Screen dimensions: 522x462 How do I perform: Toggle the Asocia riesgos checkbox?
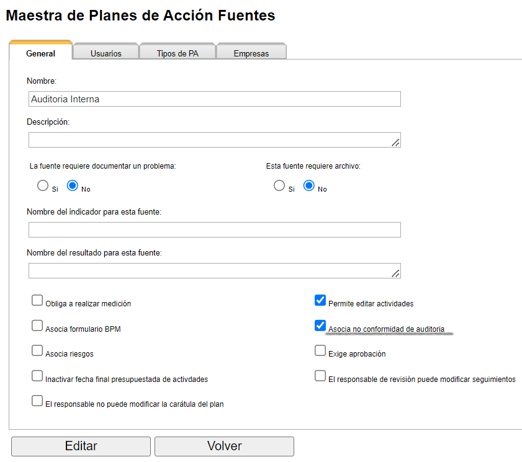pos(37,350)
